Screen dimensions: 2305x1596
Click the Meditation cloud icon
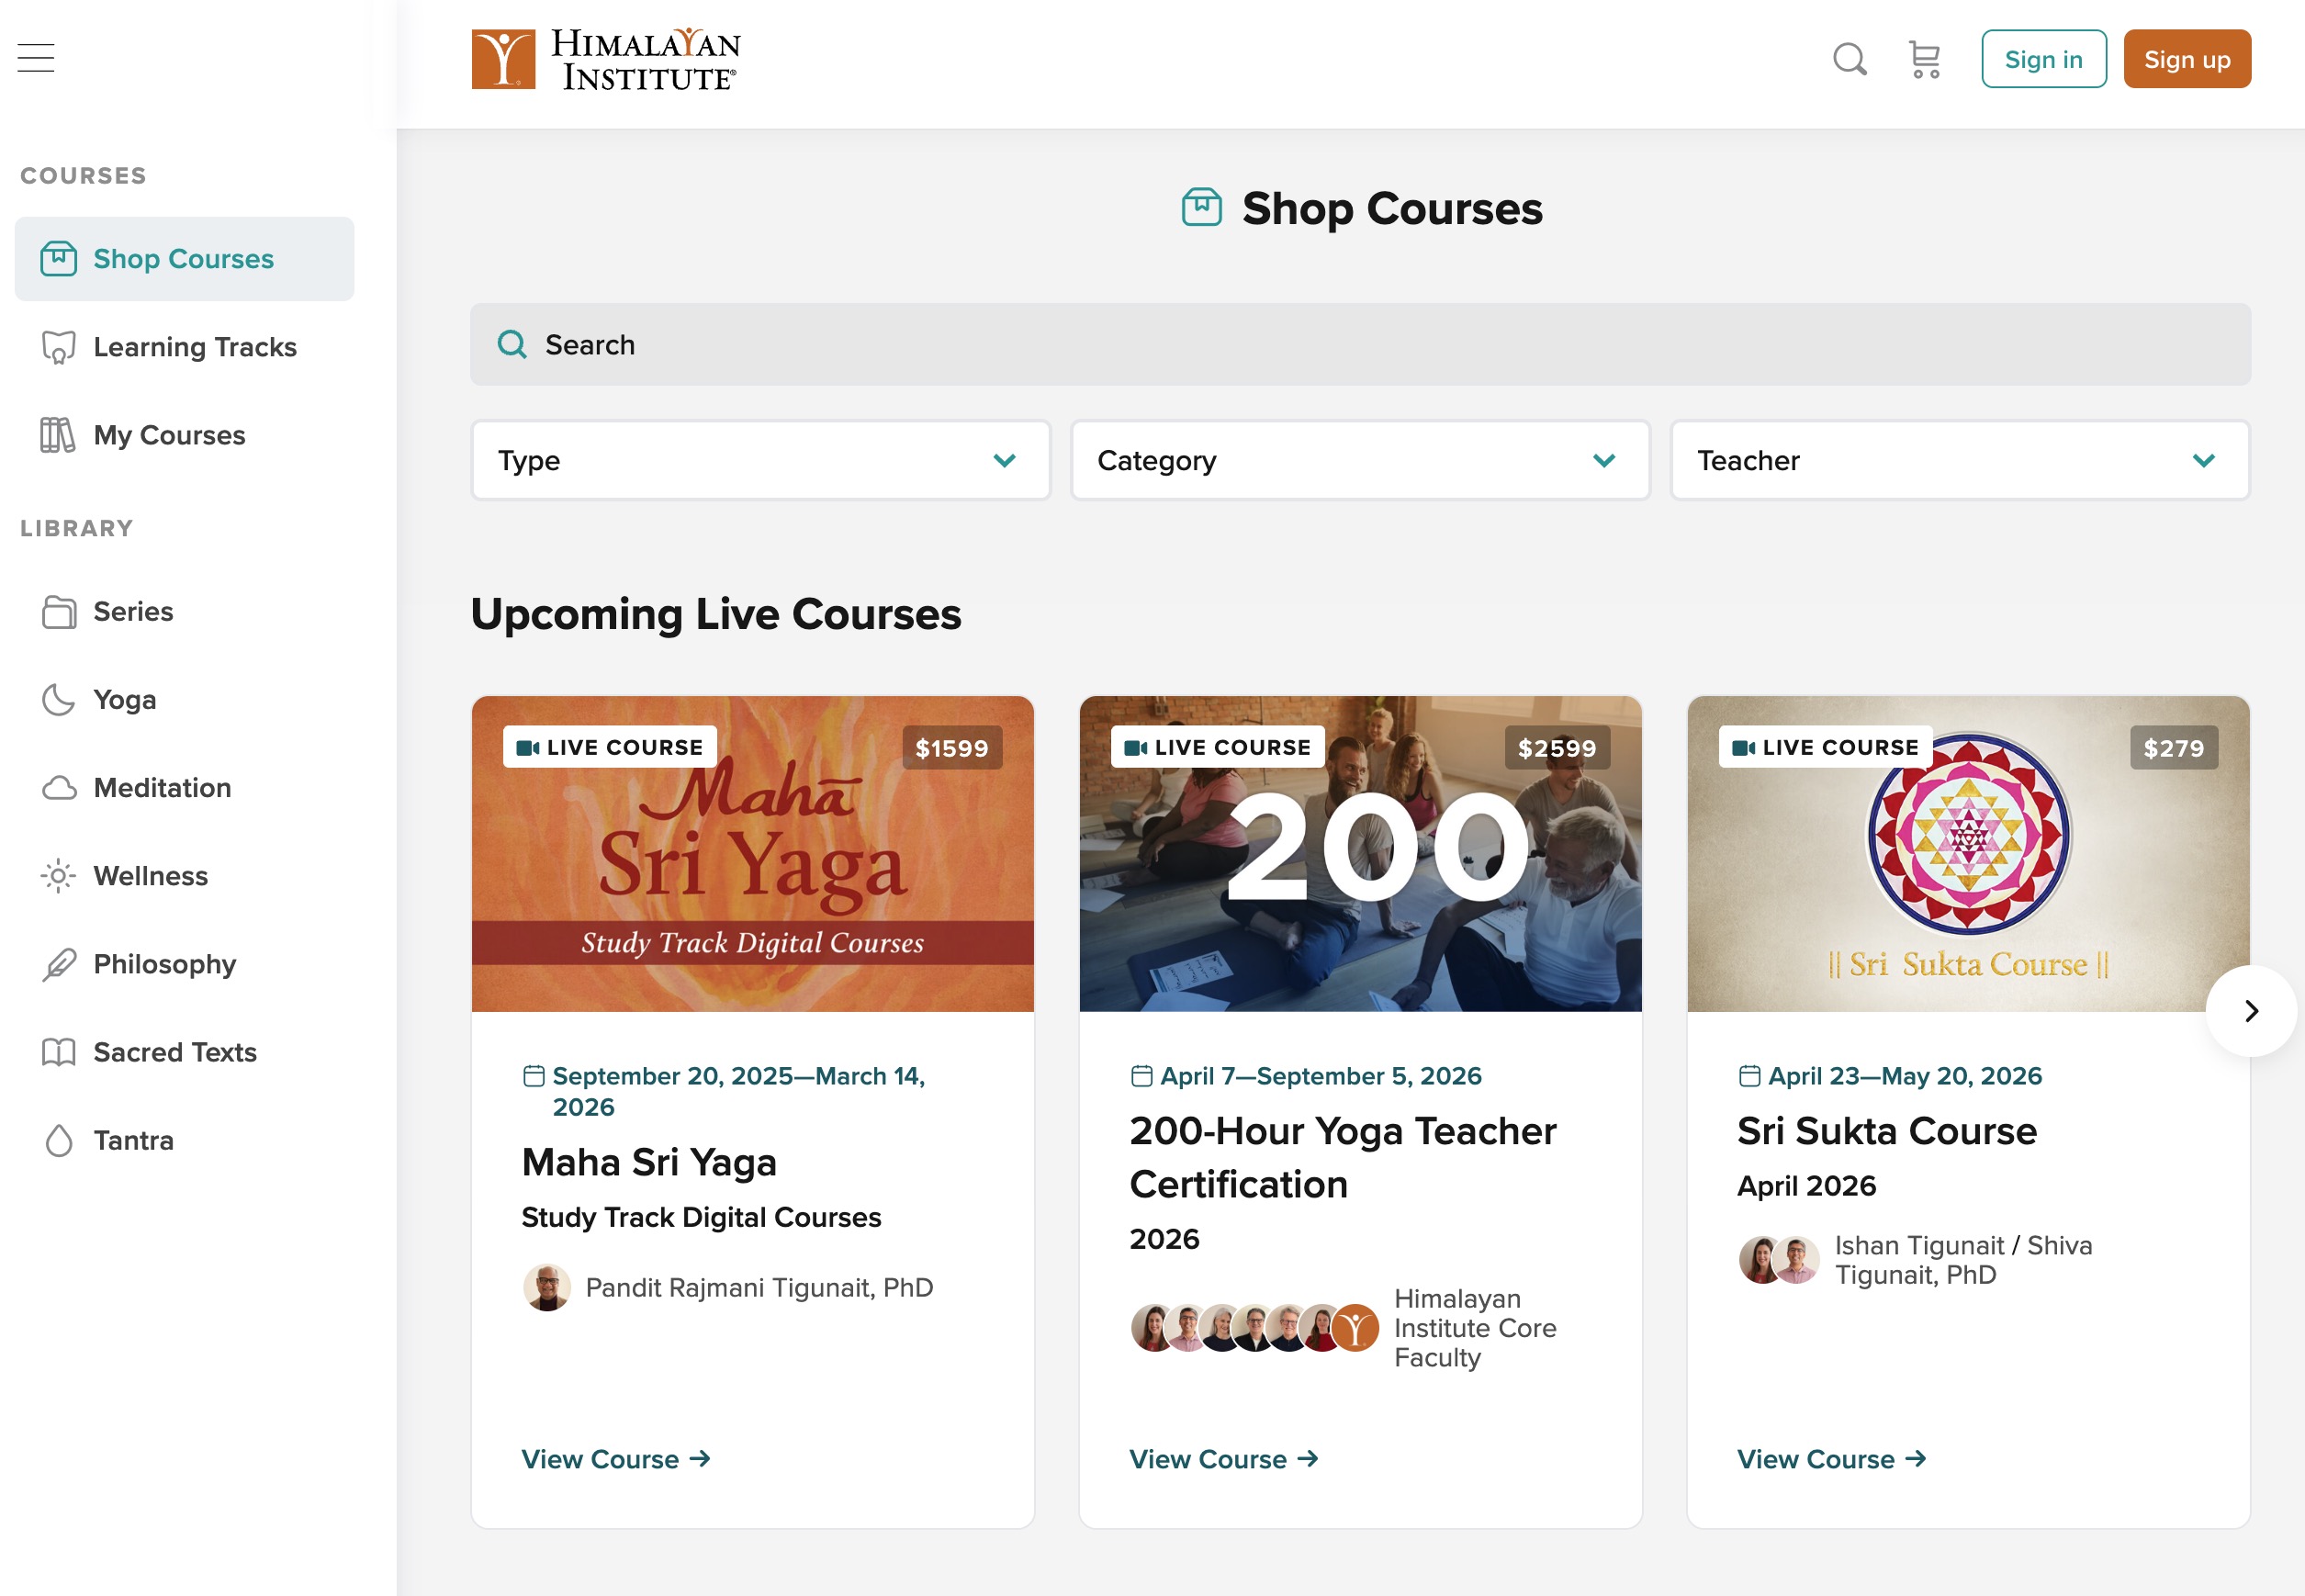click(x=58, y=788)
